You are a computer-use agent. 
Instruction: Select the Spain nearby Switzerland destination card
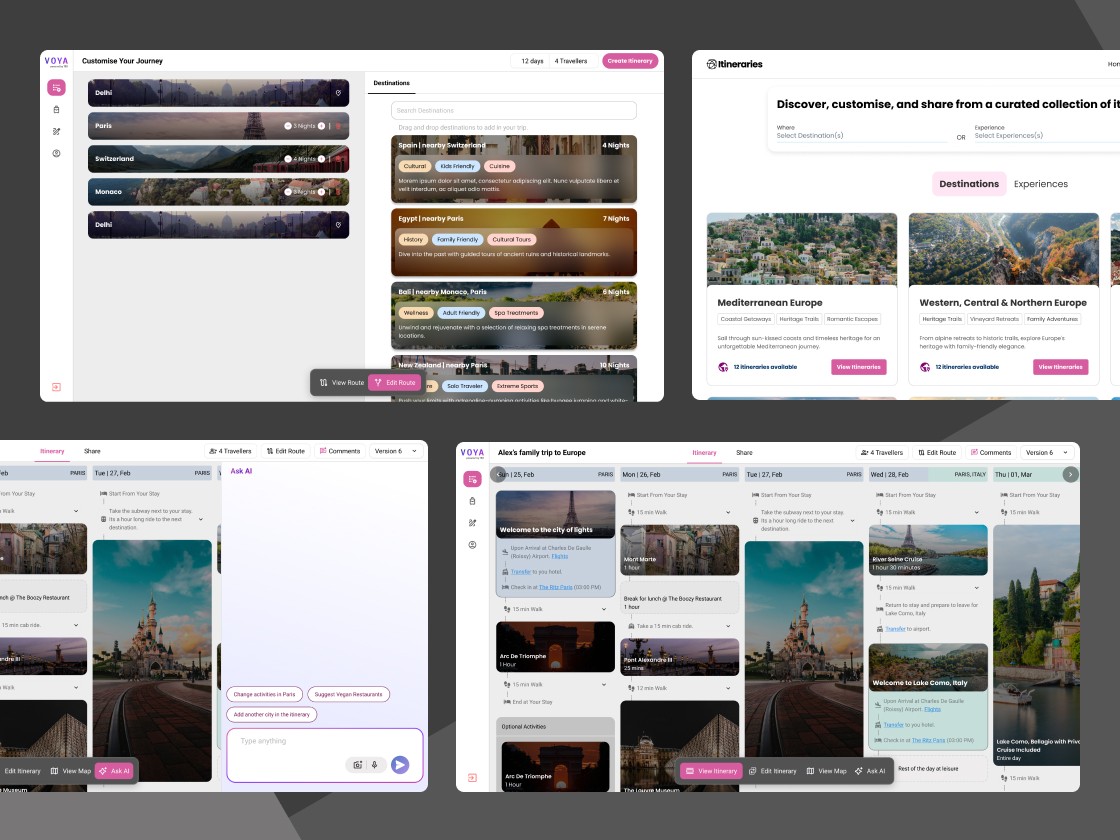point(514,169)
